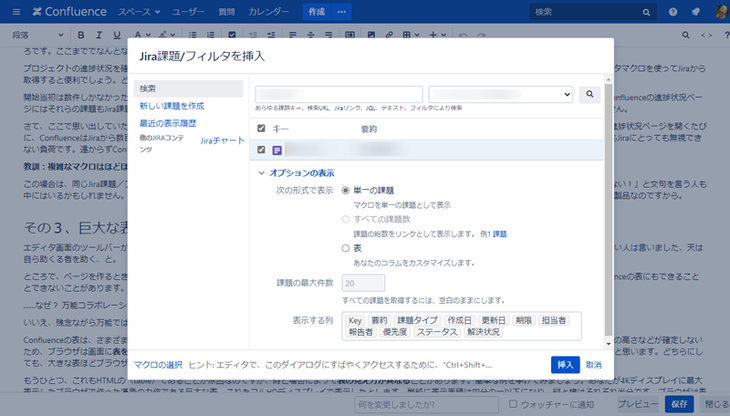Insert an image or file
This screenshot has height=416, width=730.
(x=371, y=35)
